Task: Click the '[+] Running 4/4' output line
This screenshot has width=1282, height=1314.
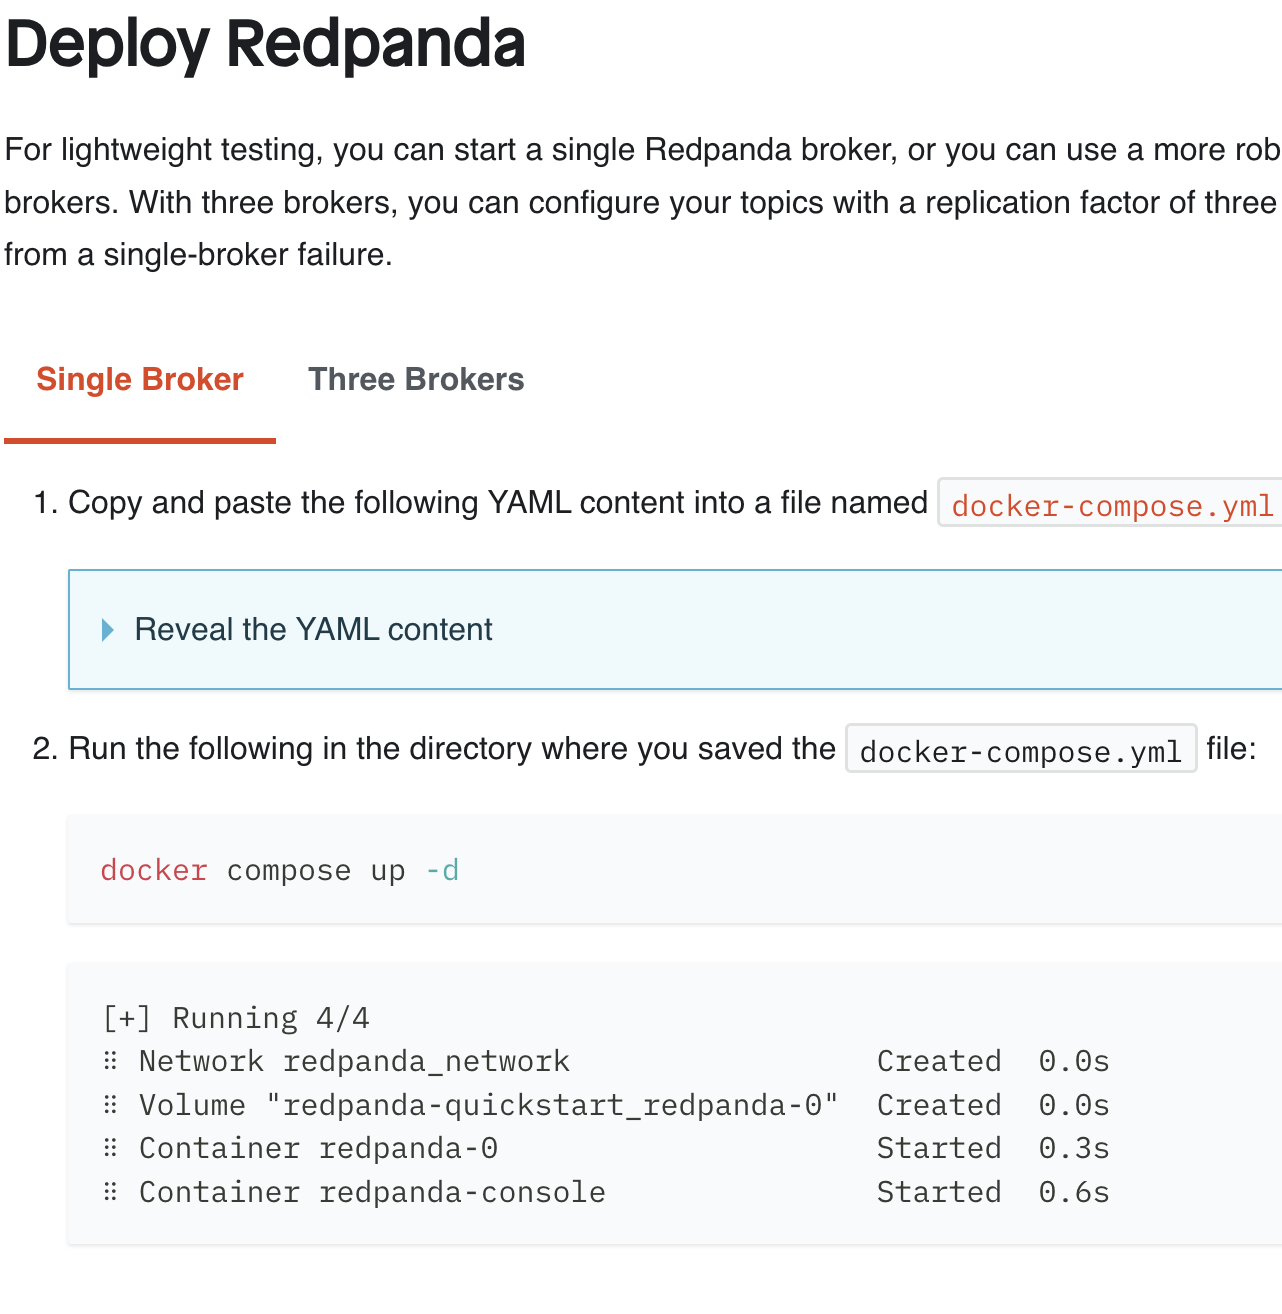Action: [236, 1018]
